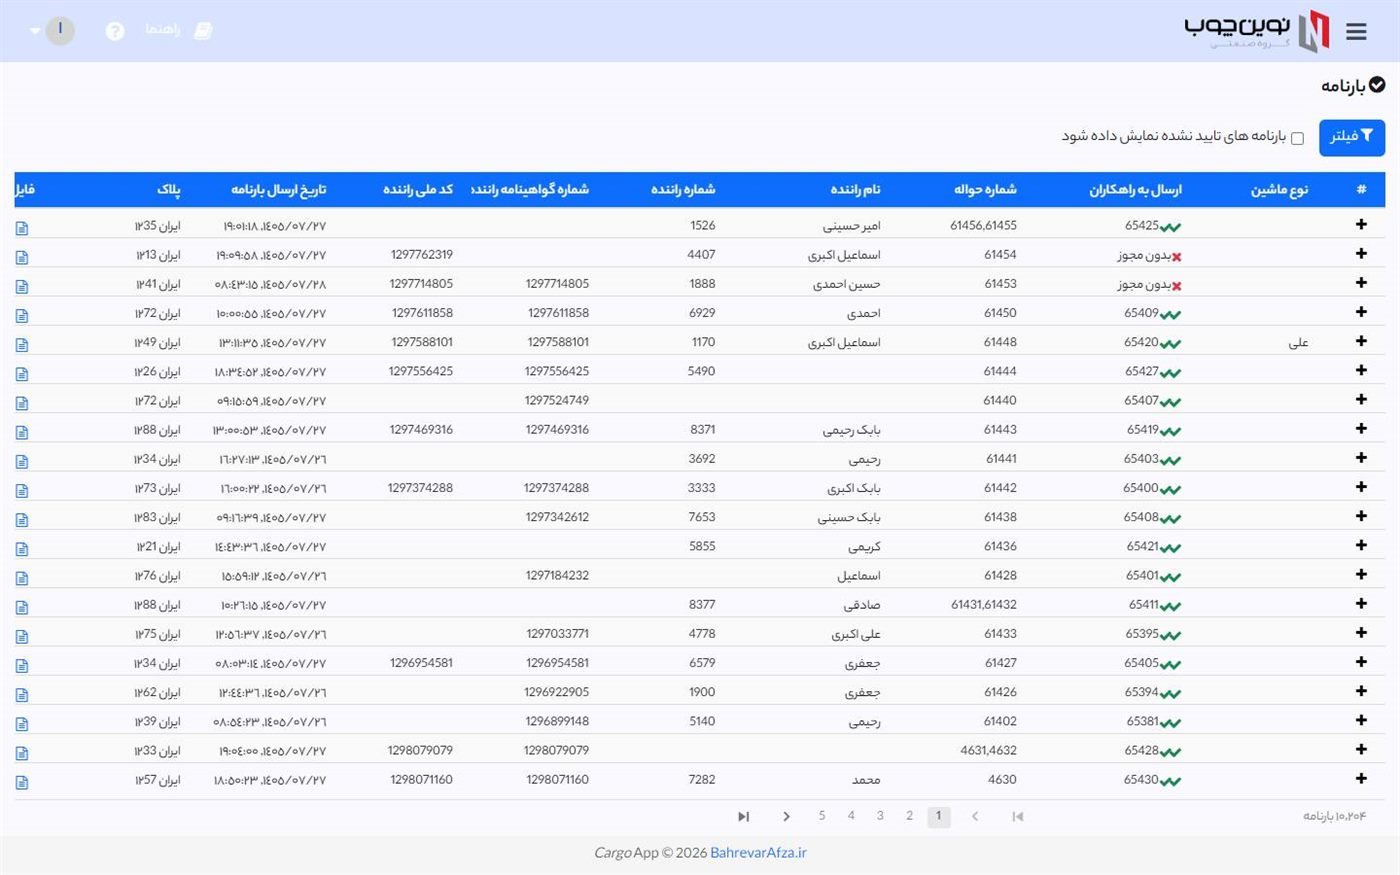The height and width of the screenshot is (875, 1400).
Task: Go to previous page arrow
Action: (x=975, y=817)
